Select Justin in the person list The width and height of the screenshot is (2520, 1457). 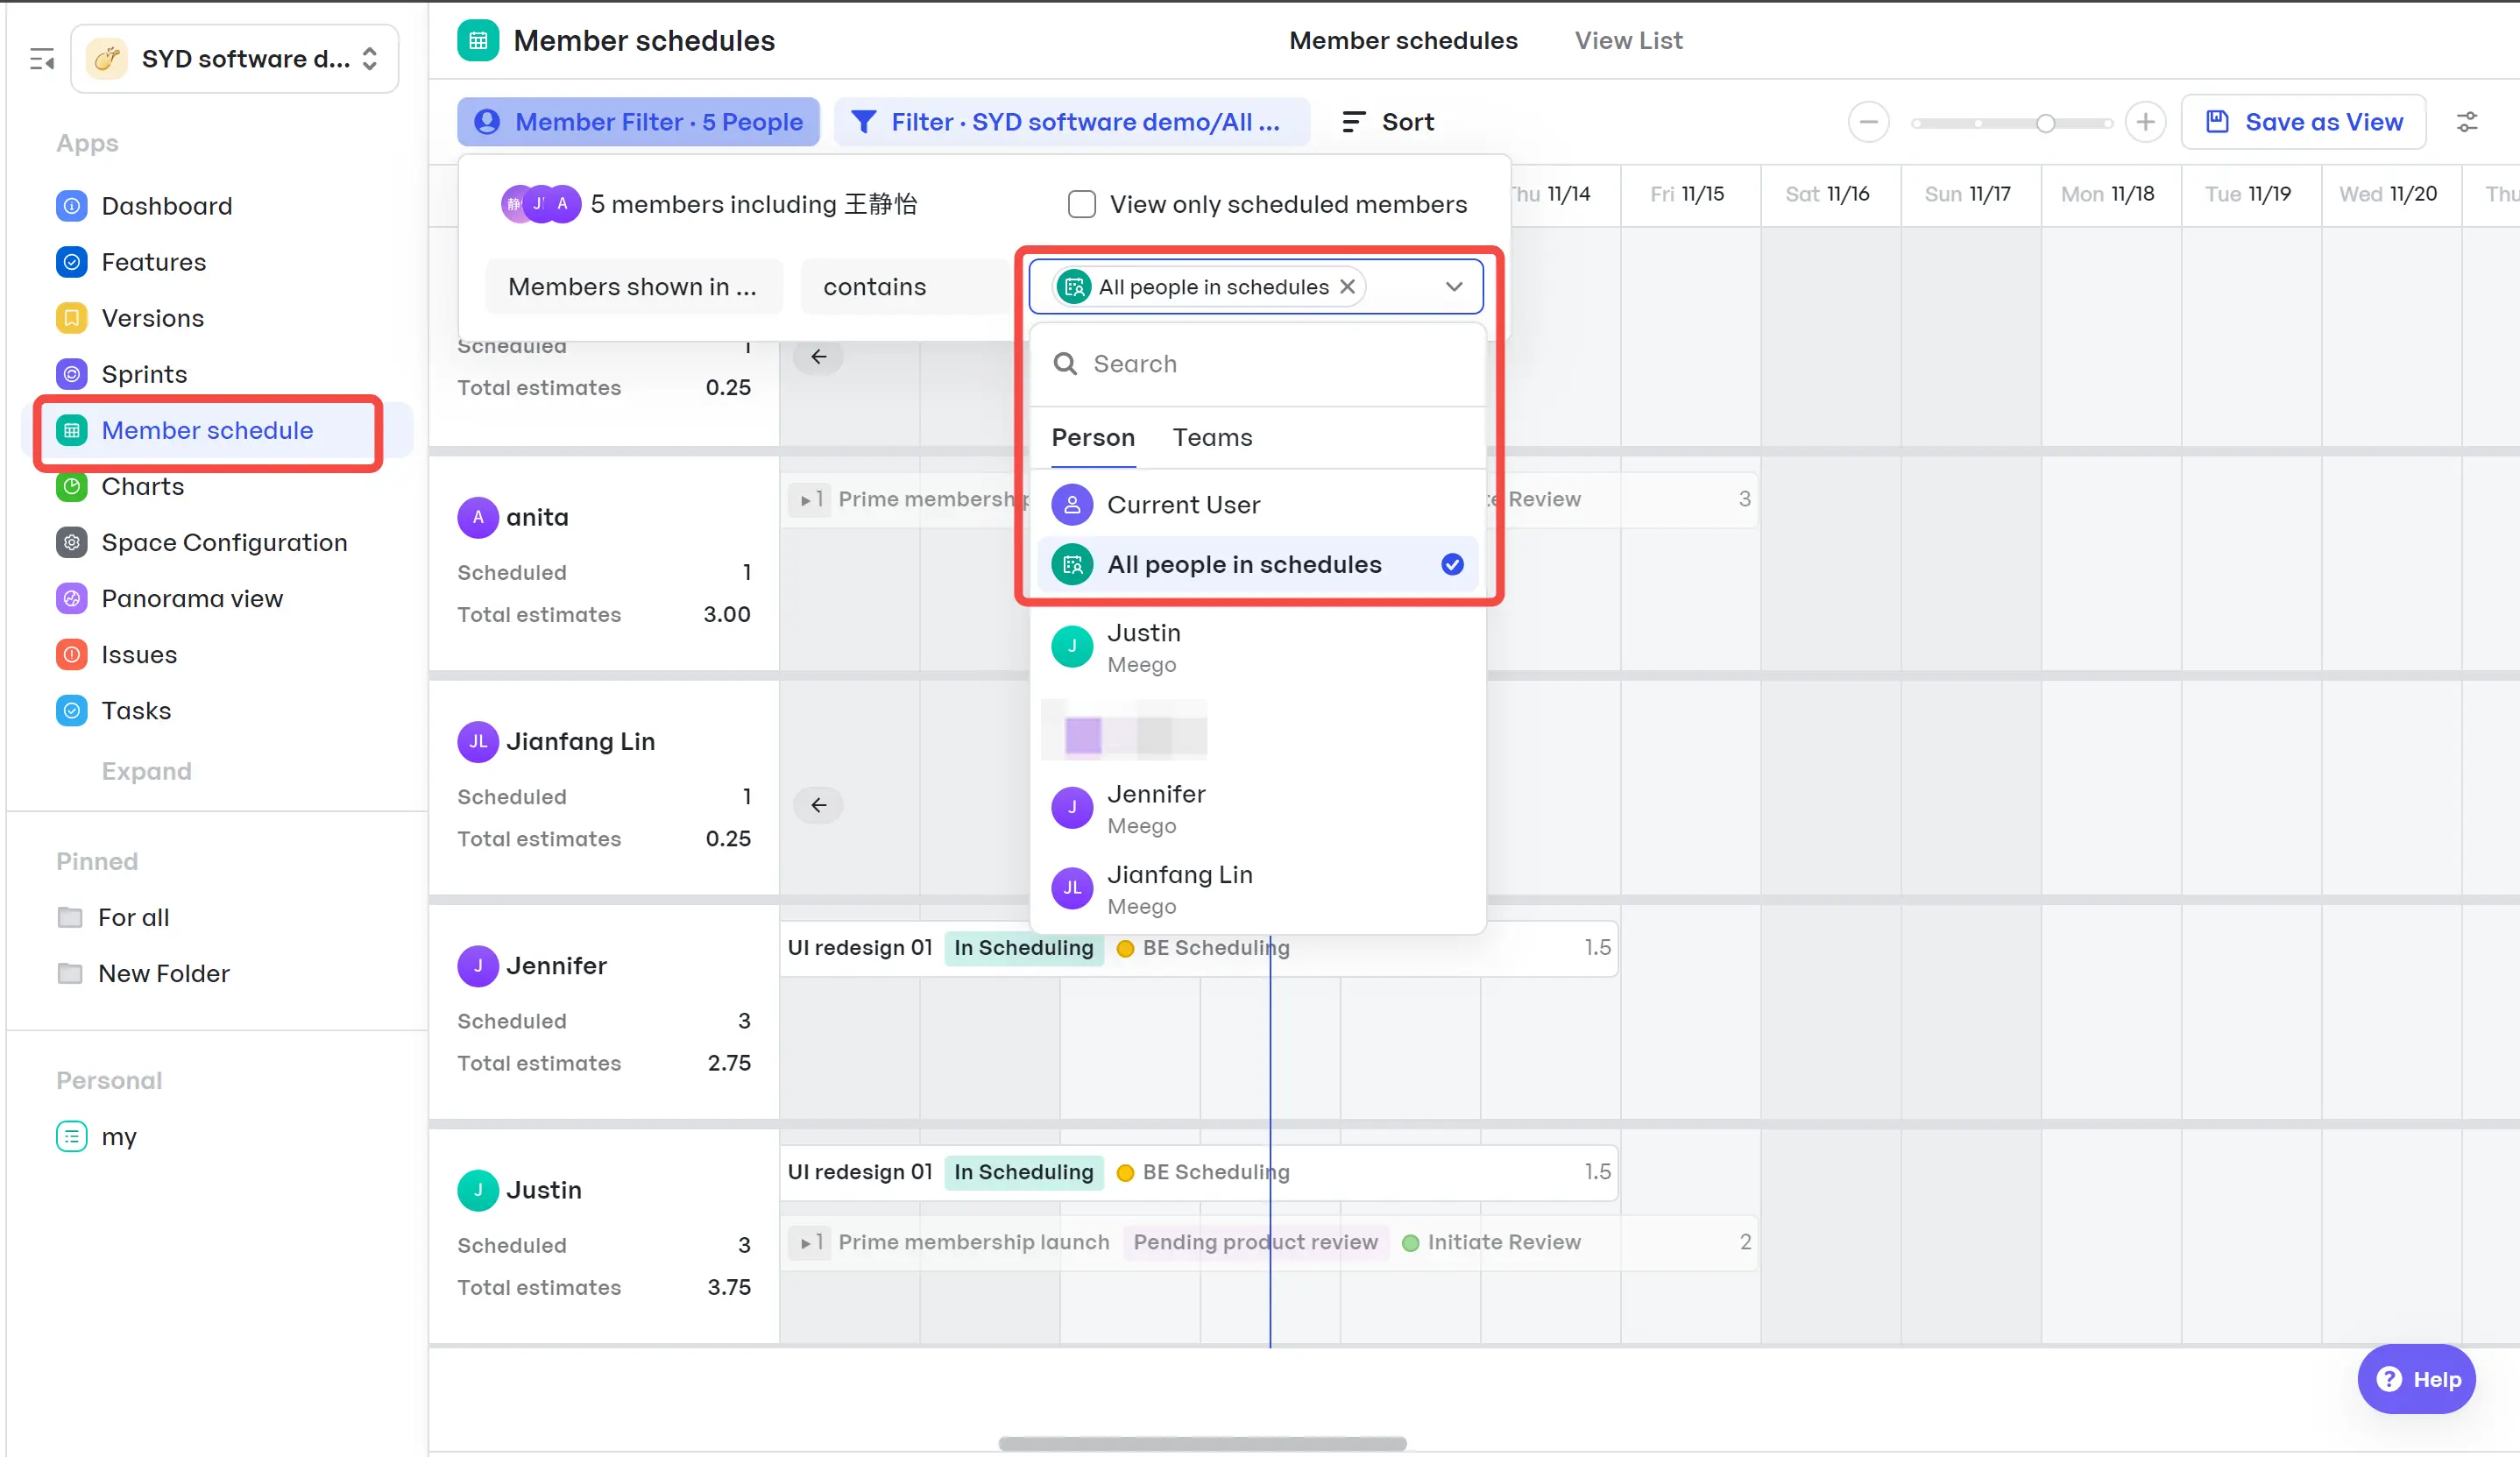(1145, 647)
